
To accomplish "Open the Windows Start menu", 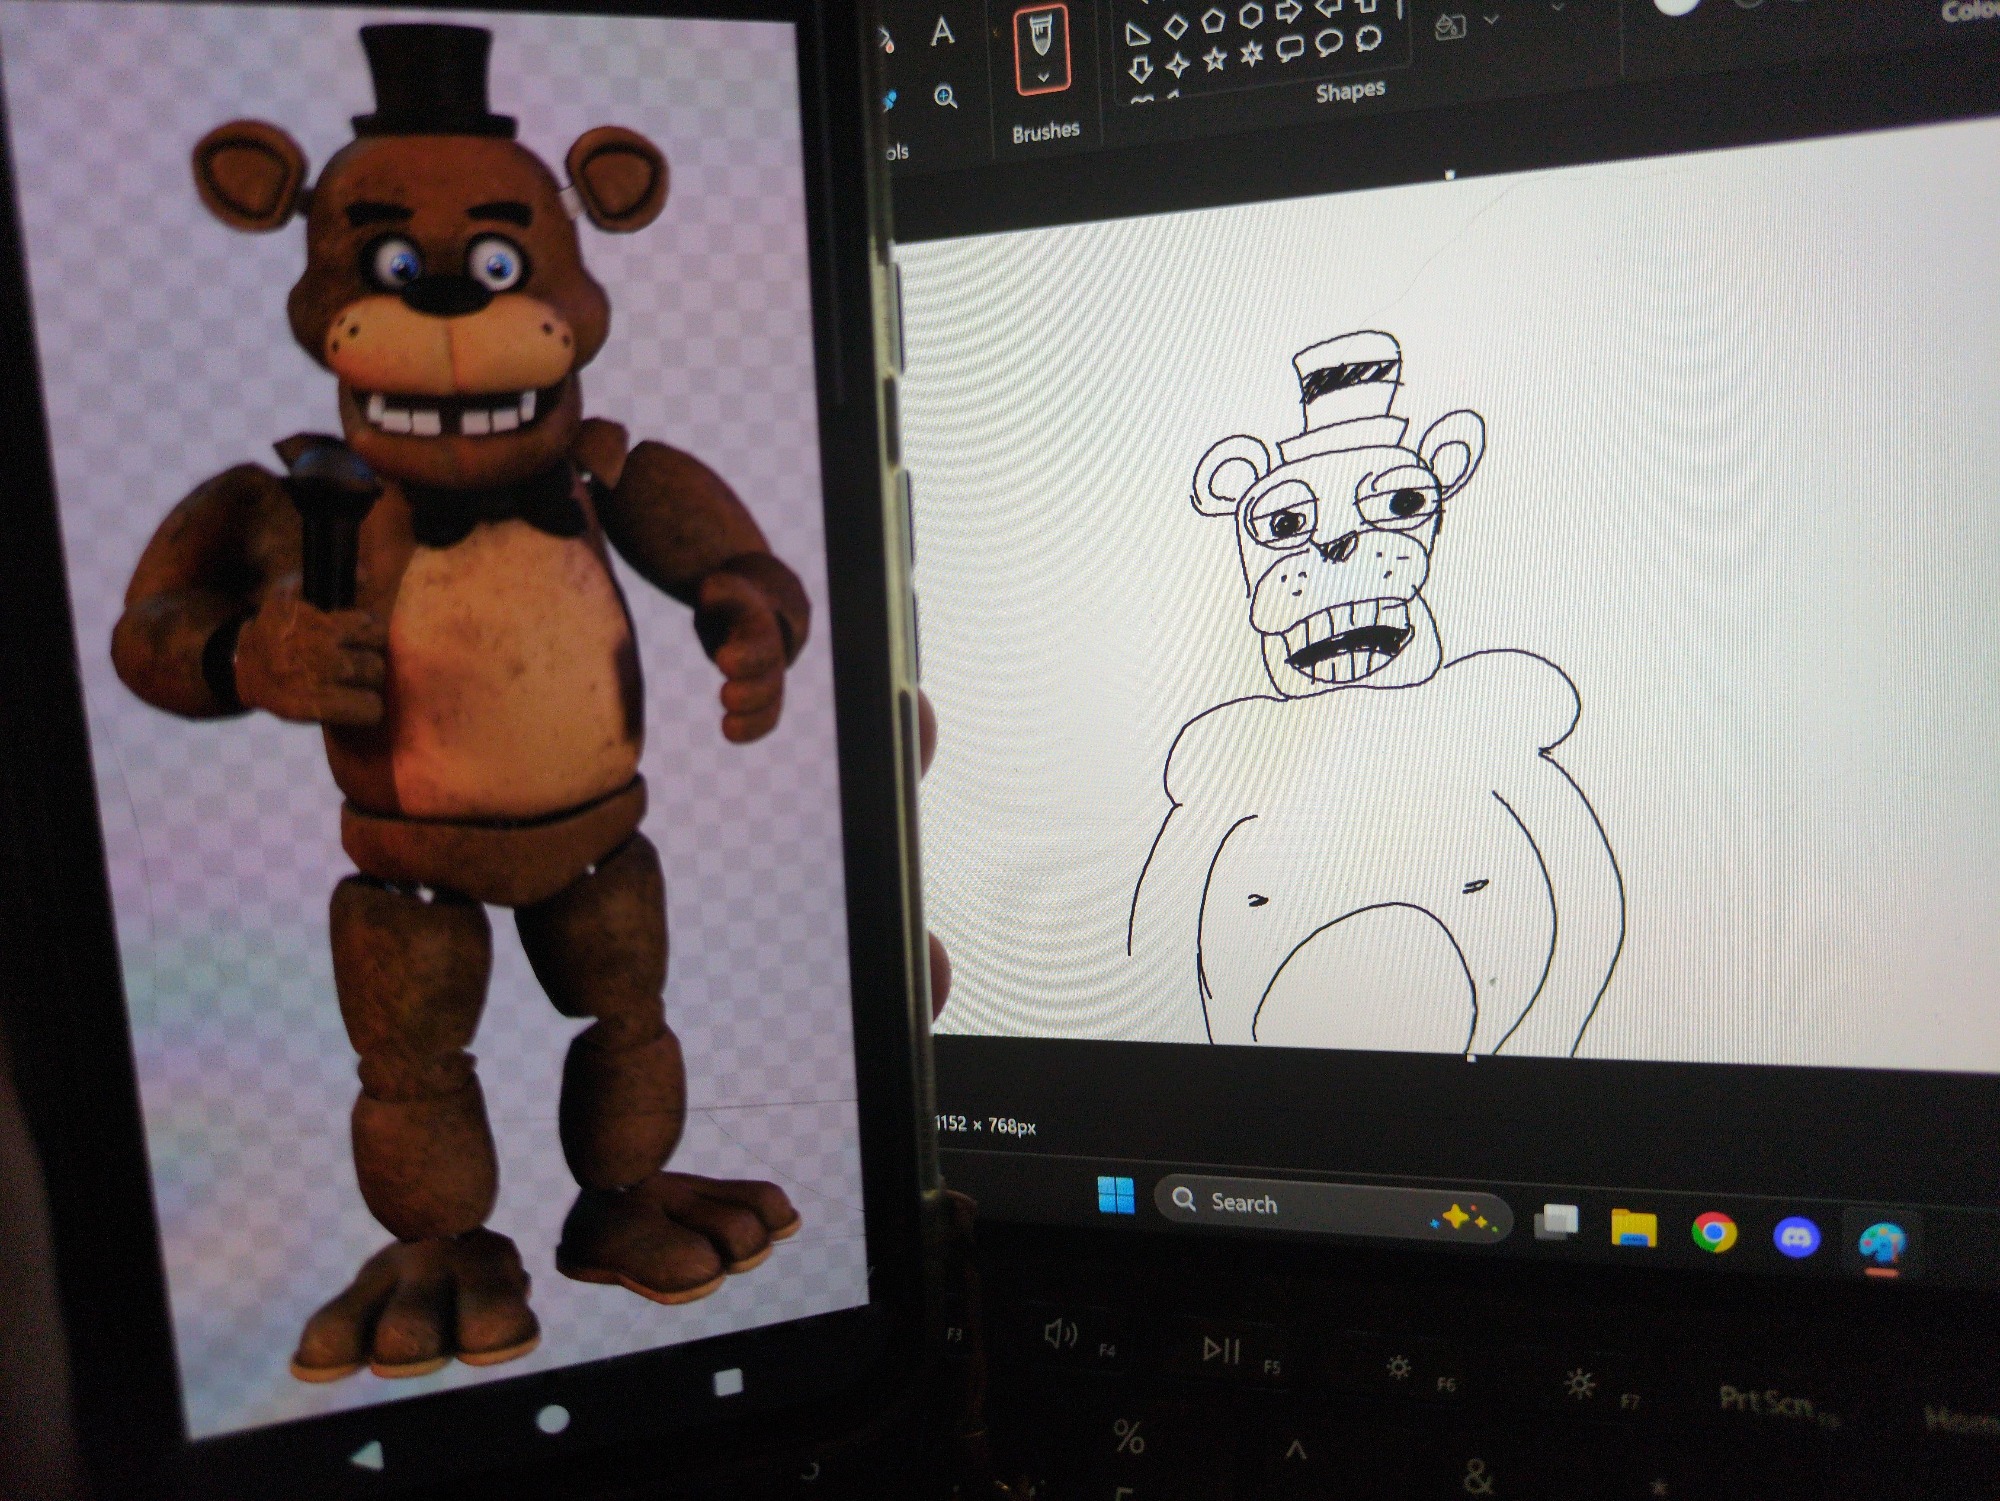I will coord(1115,1194).
